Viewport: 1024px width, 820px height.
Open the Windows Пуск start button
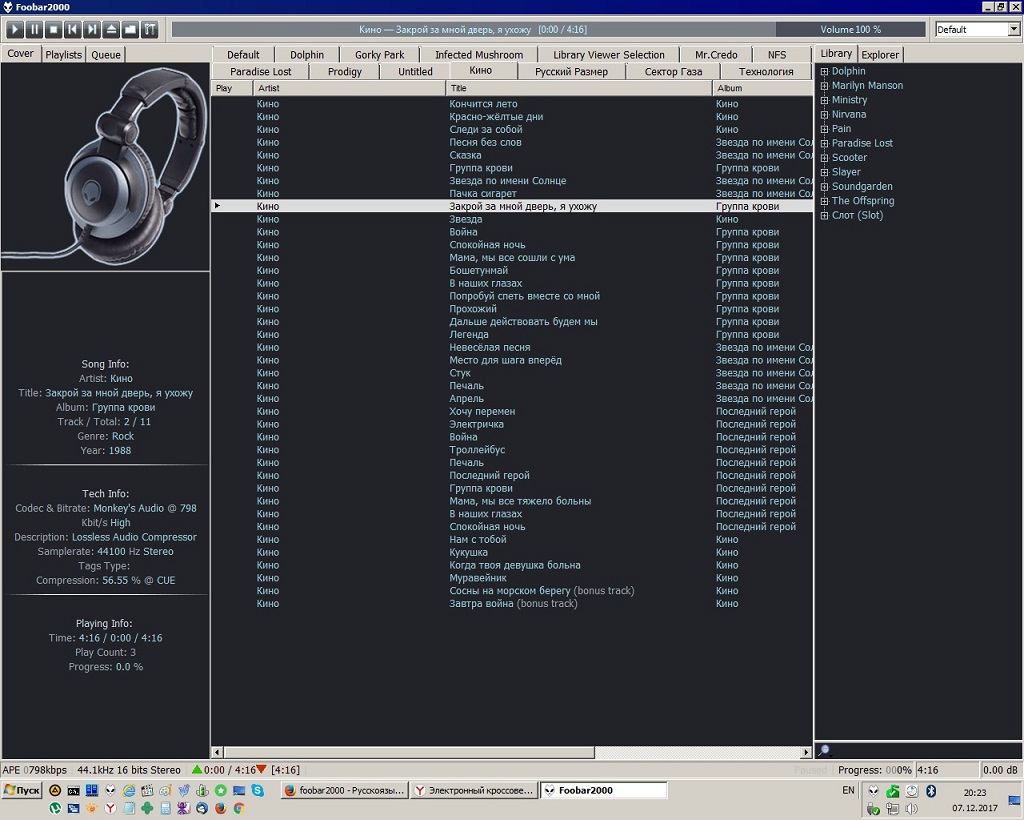pos(21,790)
